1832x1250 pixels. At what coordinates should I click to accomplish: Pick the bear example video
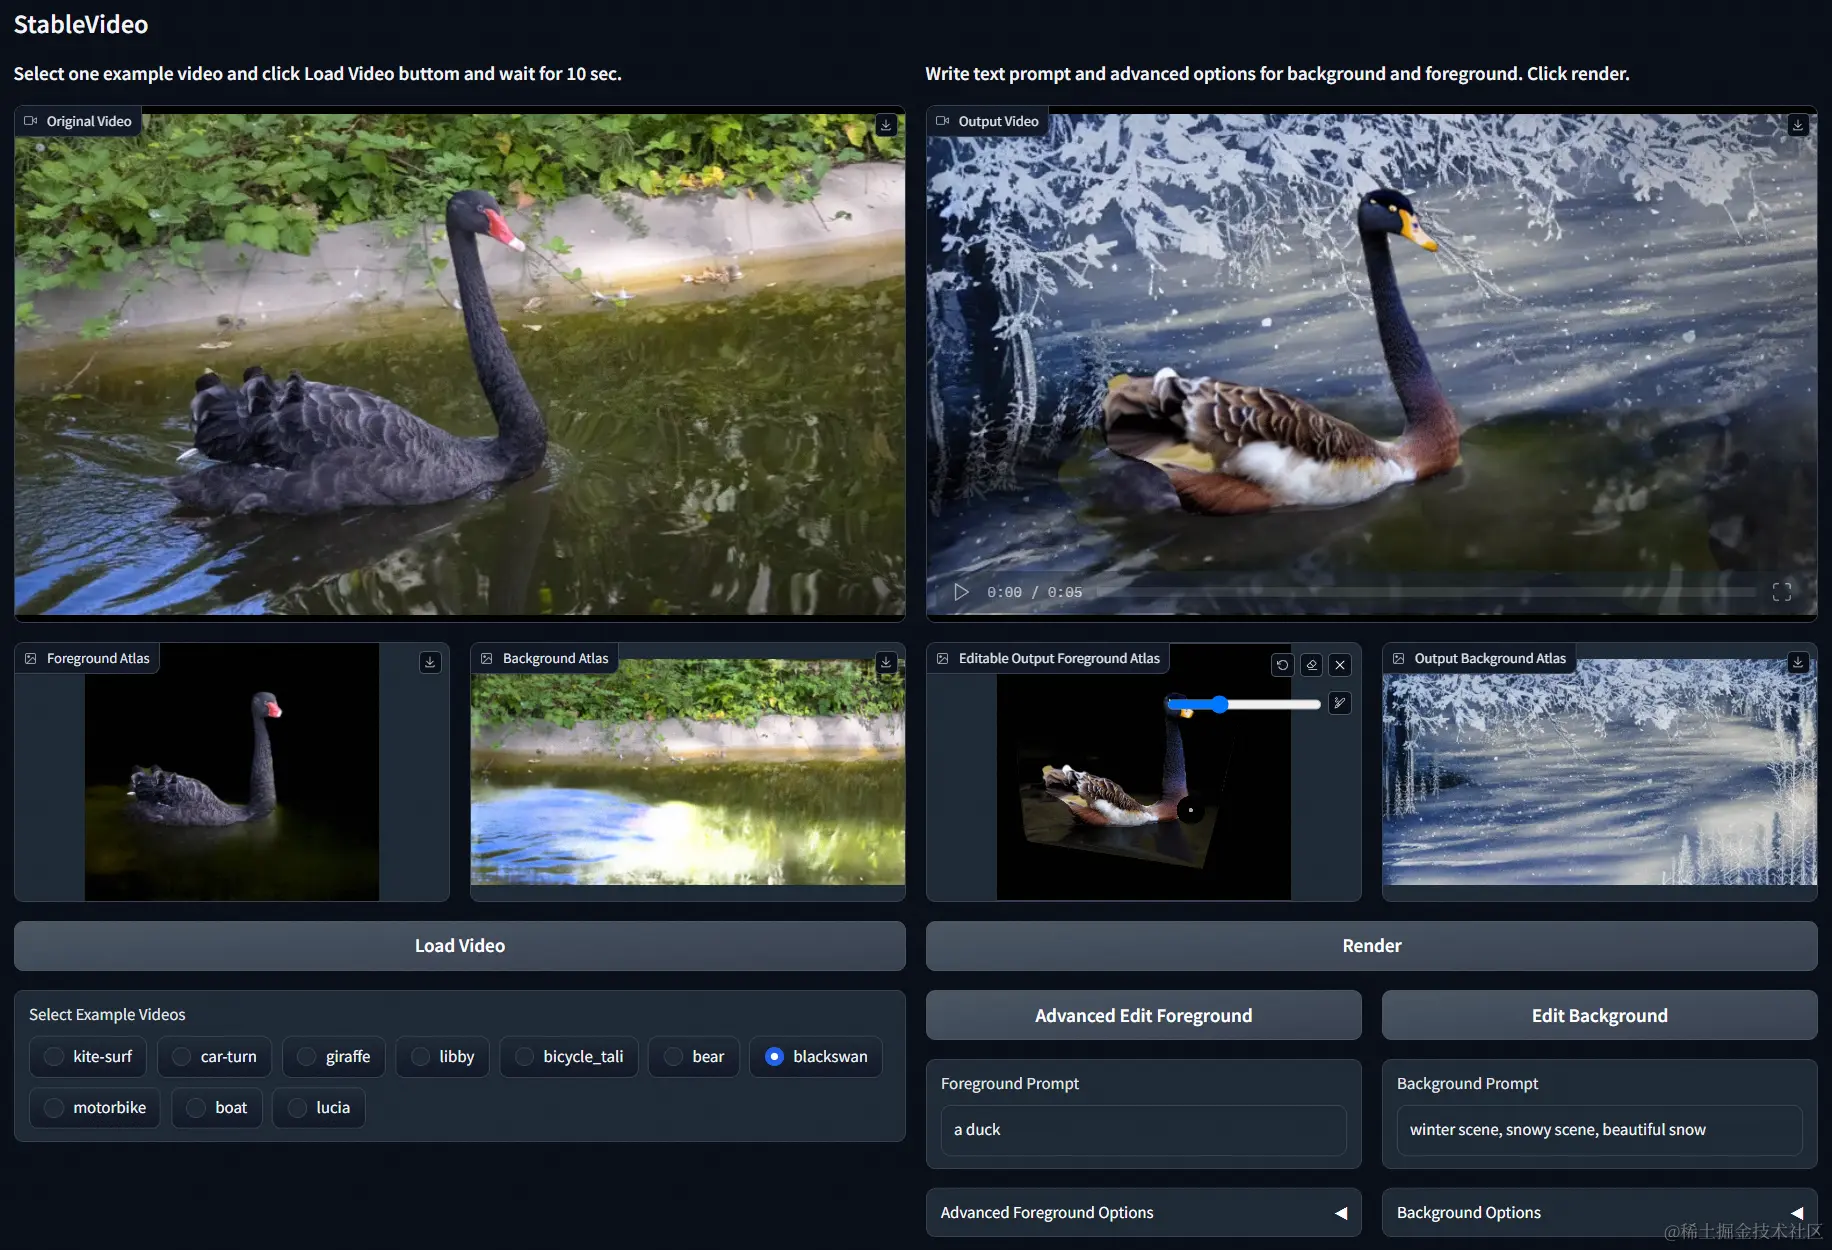pyautogui.click(x=694, y=1056)
